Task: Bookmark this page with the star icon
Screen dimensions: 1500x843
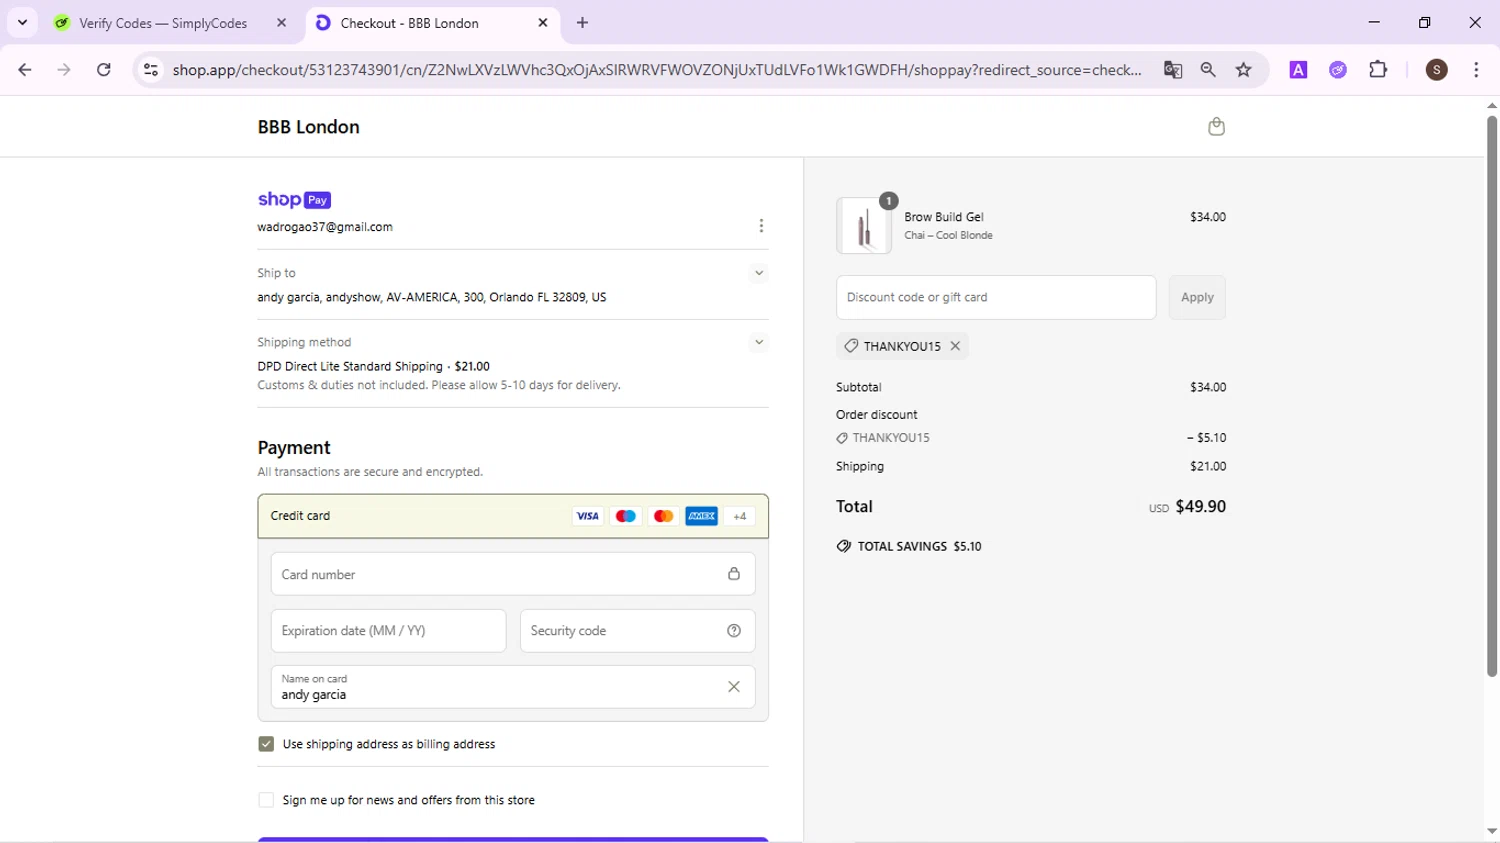Action: (x=1244, y=70)
